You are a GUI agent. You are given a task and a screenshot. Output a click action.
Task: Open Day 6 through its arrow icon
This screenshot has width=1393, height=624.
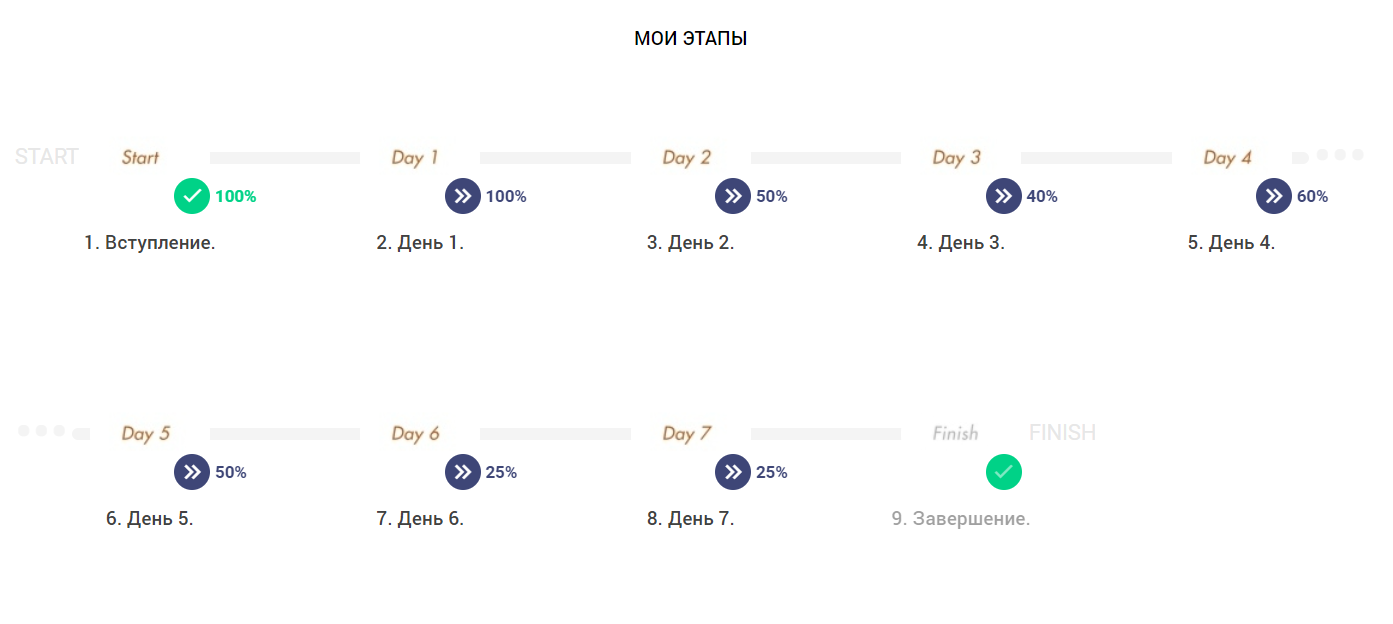[463, 472]
